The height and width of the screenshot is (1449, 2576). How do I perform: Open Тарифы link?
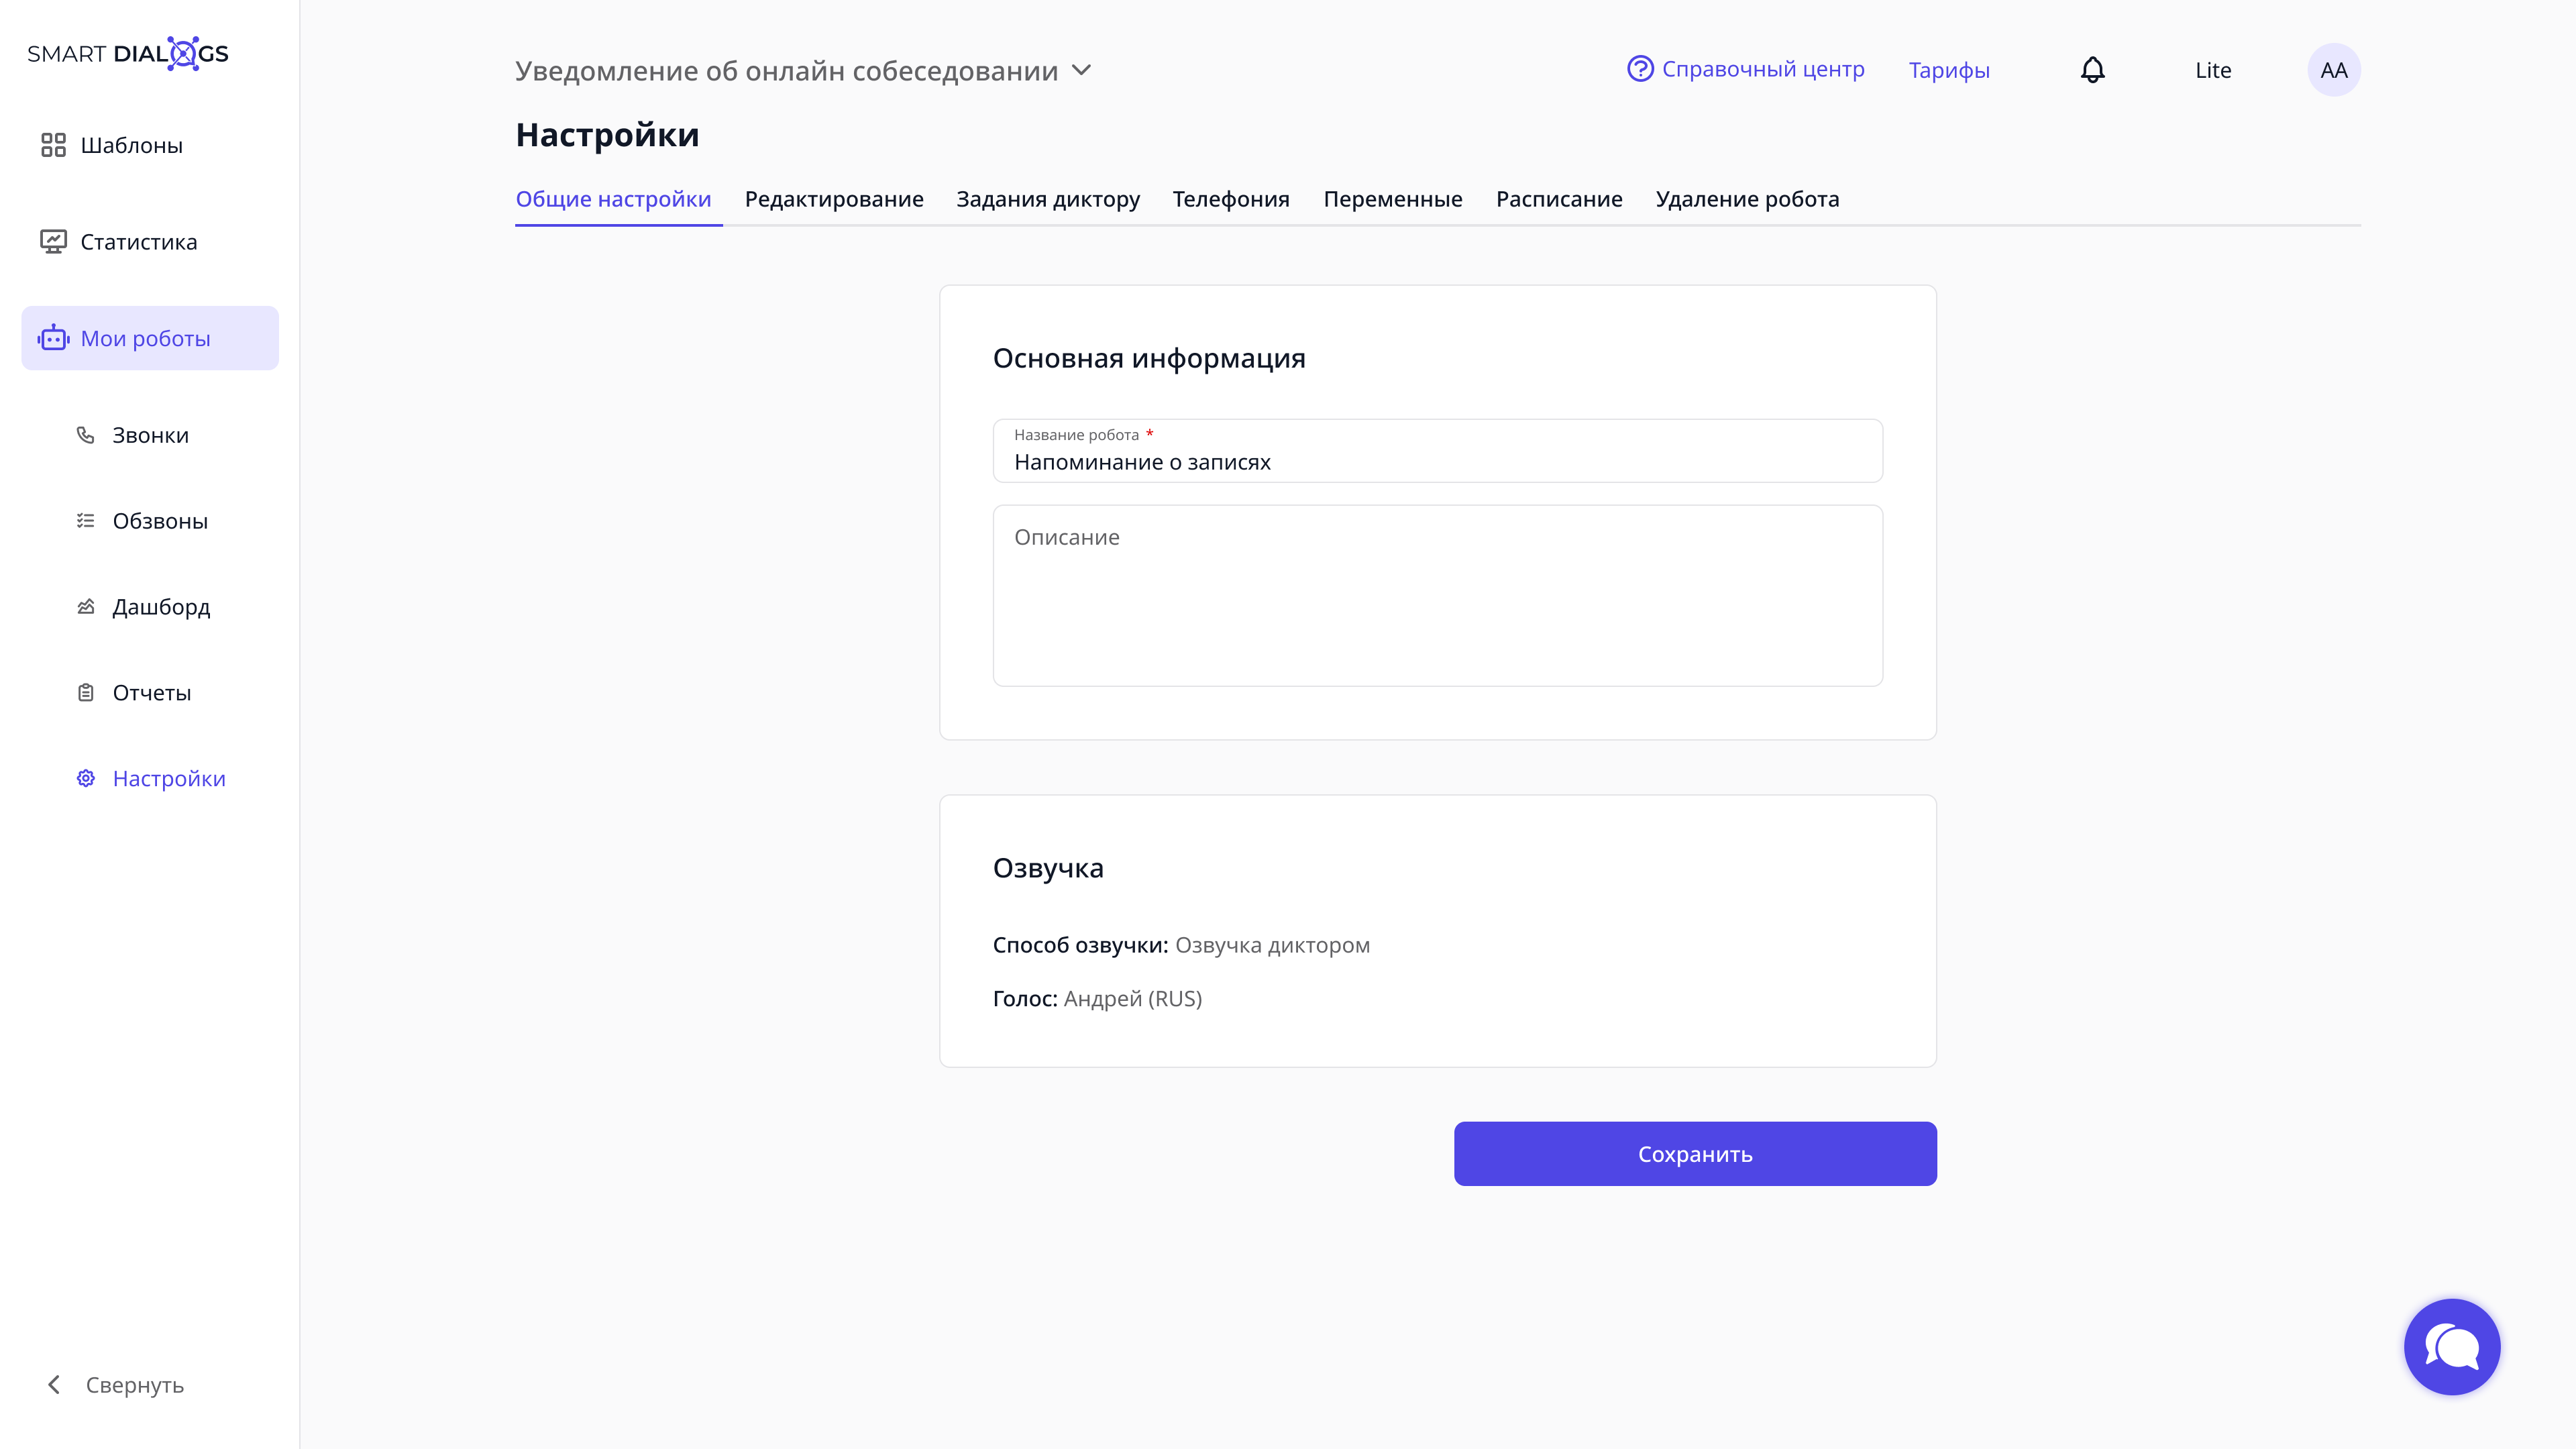click(1949, 71)
